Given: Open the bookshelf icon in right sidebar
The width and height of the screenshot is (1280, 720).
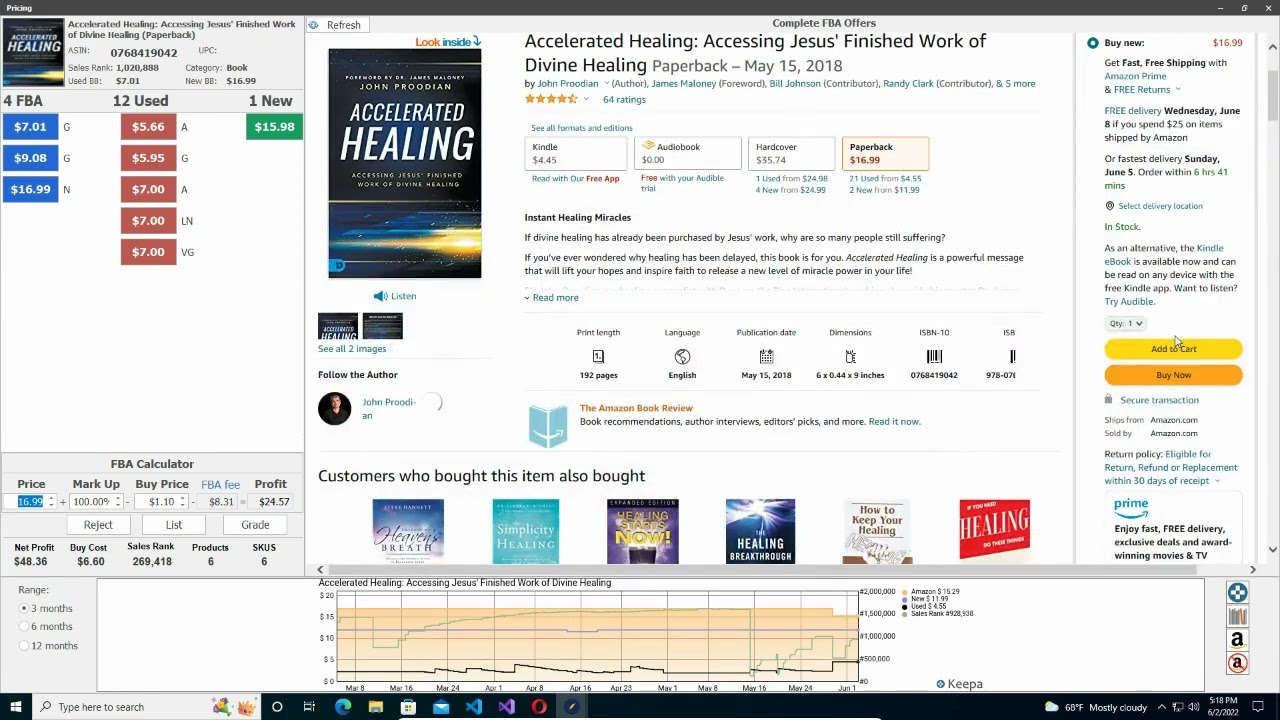Looking at the screenshot, I should point(1237,617).
